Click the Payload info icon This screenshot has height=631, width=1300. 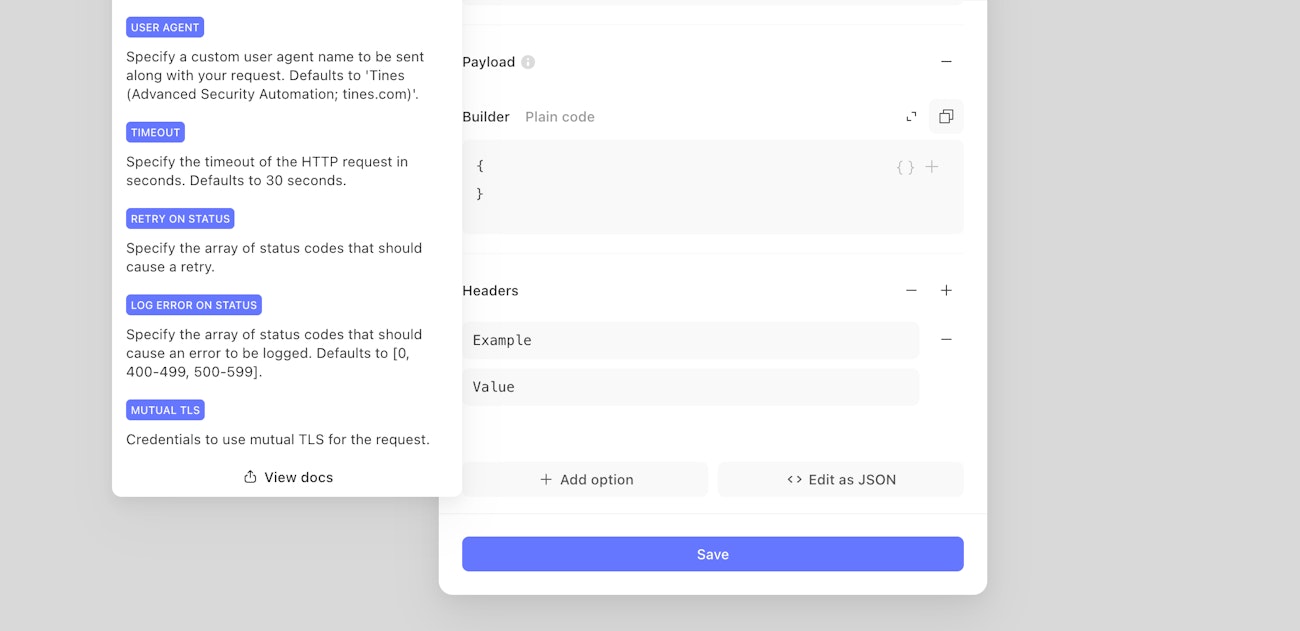coord(528,62)
